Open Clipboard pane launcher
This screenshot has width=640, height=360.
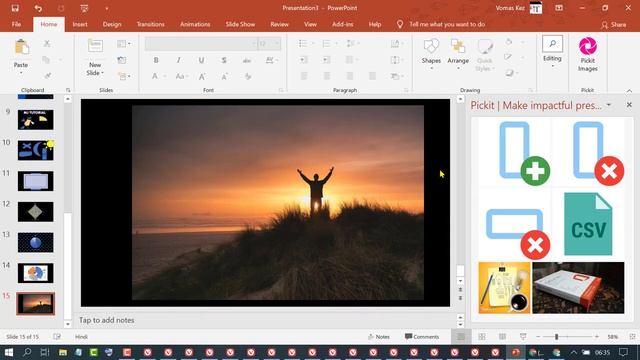point(68,90)
